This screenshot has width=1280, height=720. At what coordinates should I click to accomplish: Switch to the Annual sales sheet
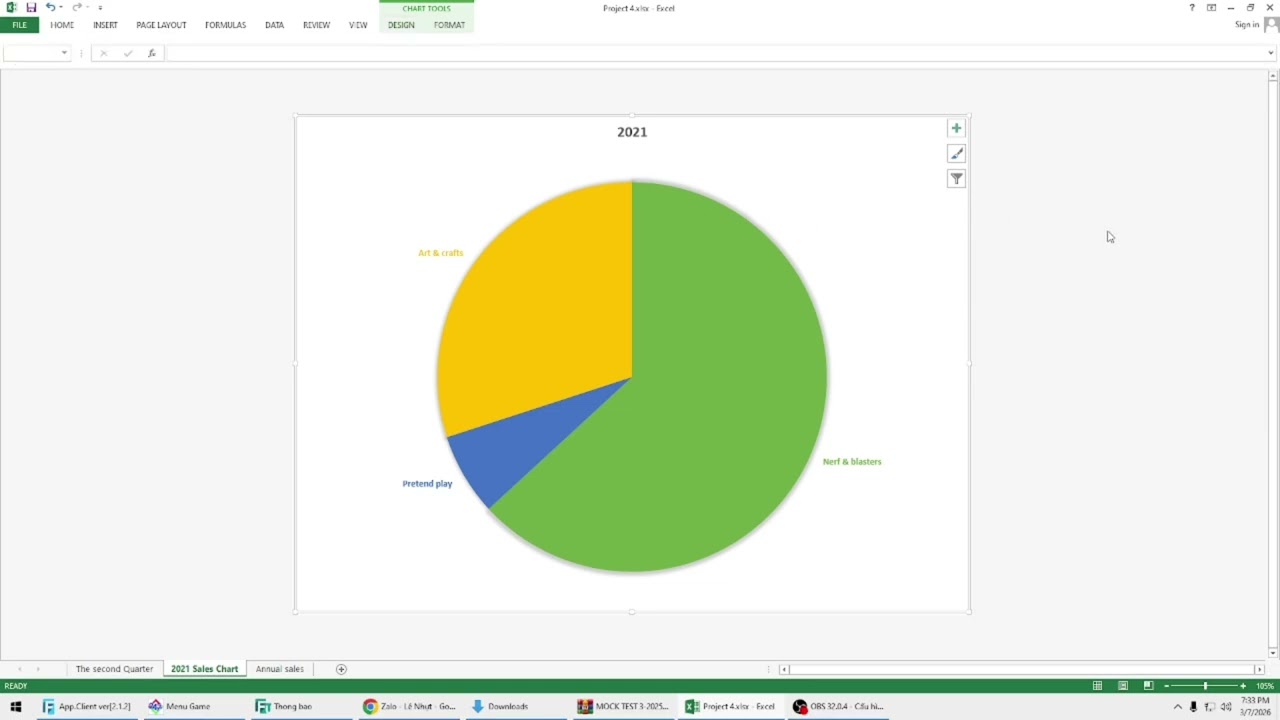pyautogui.click(x=279, y=669)
